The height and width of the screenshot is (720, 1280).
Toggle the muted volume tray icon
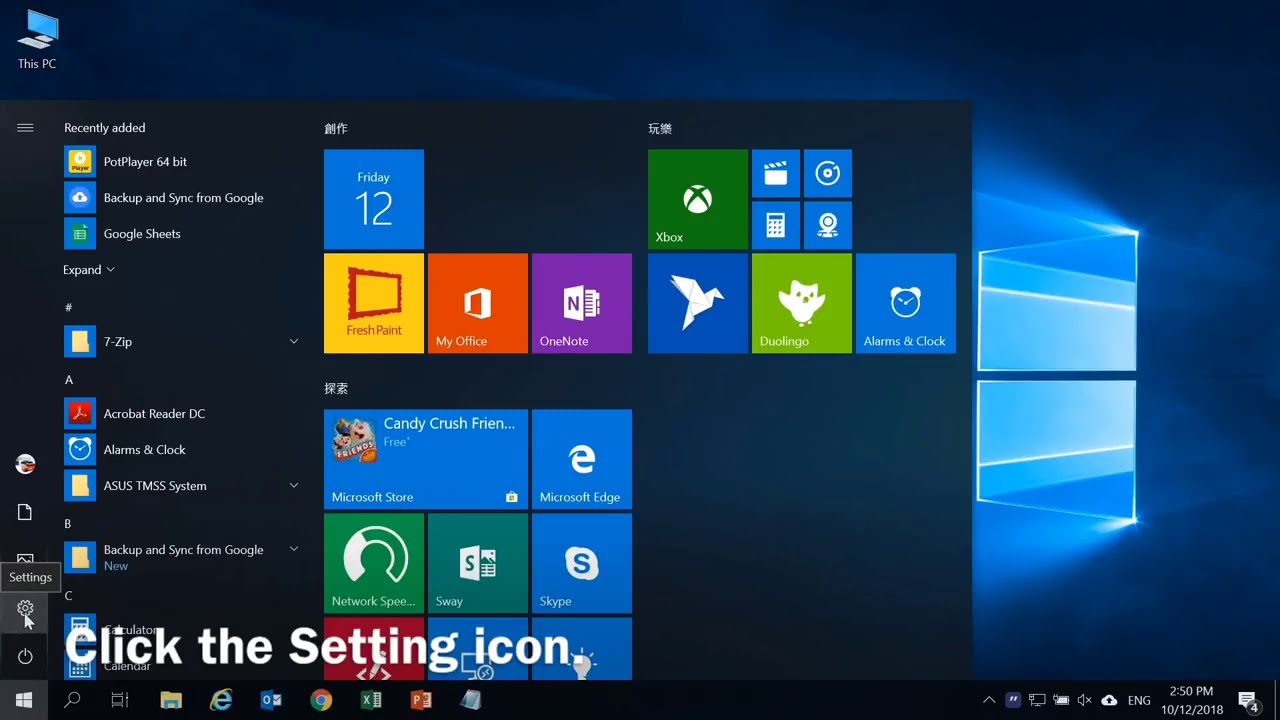tap(1085, 700)
